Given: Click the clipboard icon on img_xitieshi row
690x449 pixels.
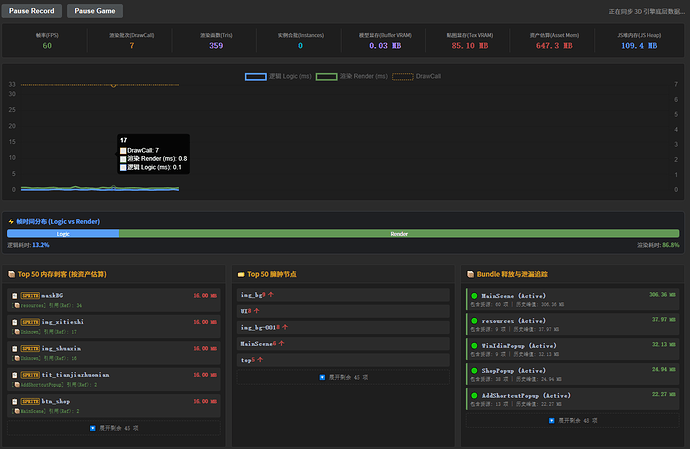Looking at the screenshot, I should (15, 322).
